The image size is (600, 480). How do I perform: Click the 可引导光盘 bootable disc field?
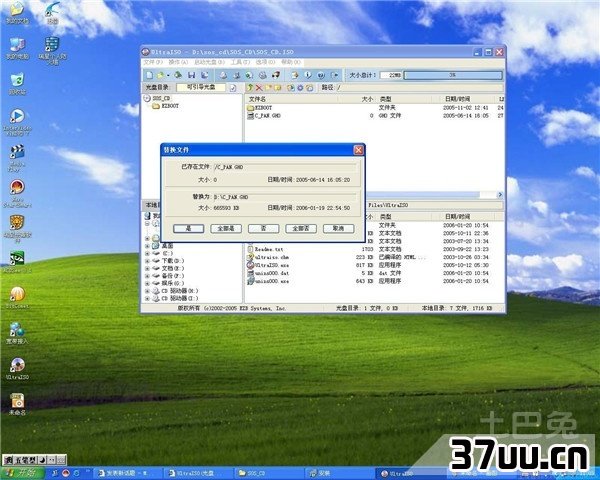pos(201,87)
